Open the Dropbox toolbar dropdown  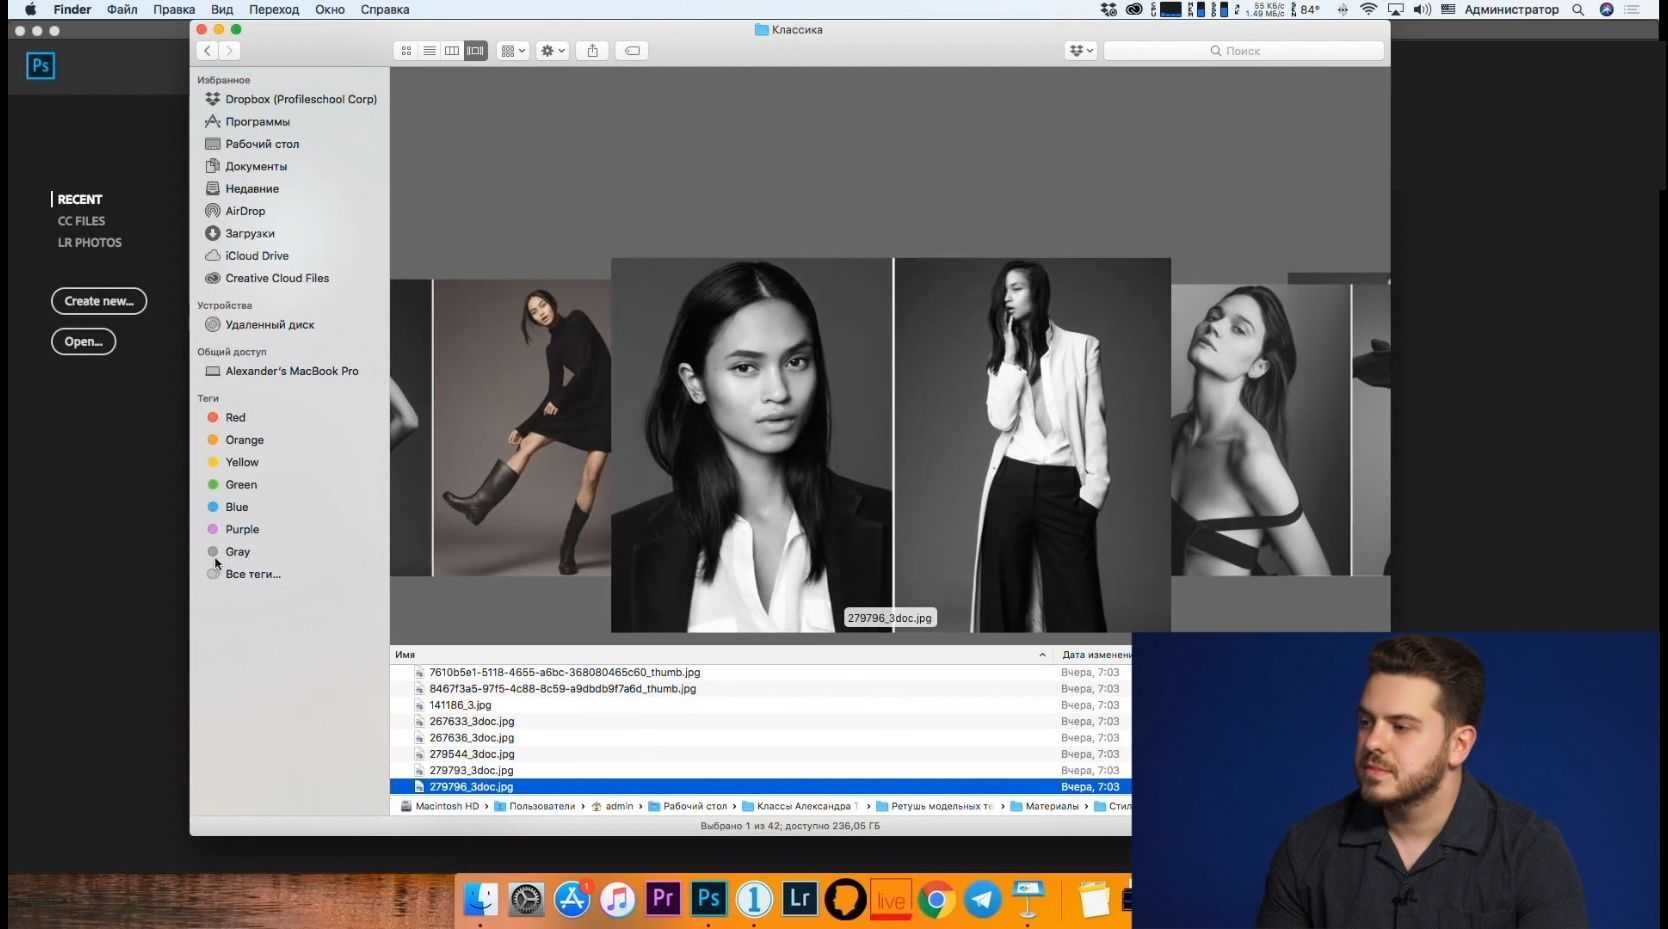coord(1081,51)
